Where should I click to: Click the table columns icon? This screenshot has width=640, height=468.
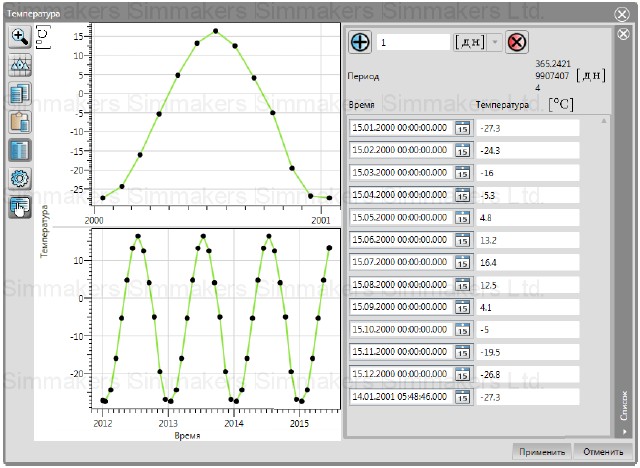pyautogui.click(x=20, y=150)
